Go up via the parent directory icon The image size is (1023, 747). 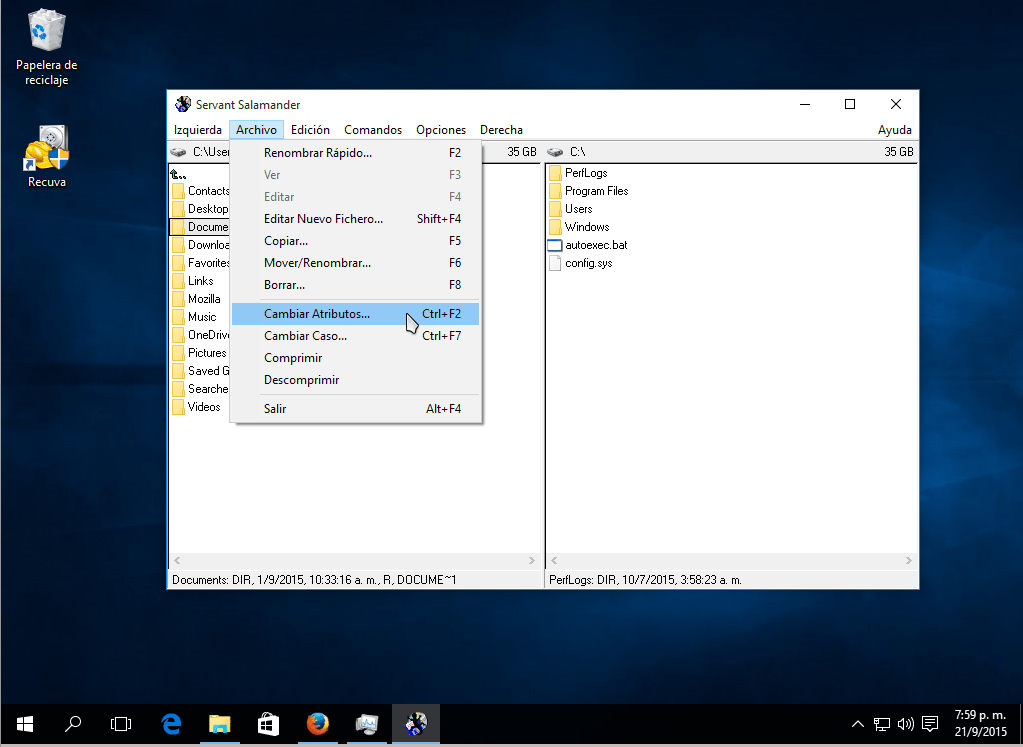pyautogui.click(x=178, y=174)
